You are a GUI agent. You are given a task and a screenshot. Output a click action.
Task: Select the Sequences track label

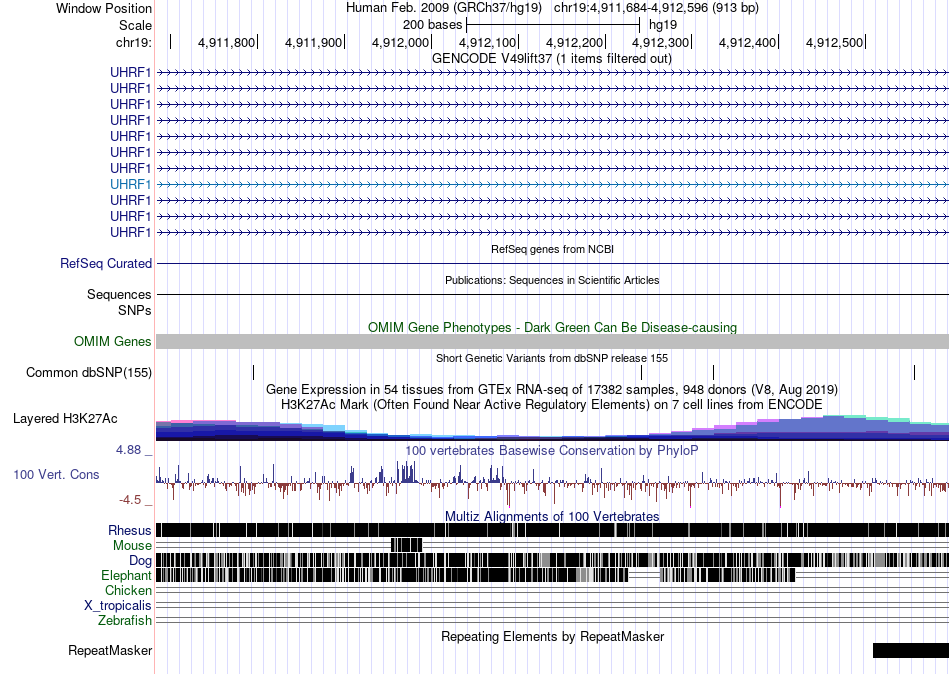[119, 295]
